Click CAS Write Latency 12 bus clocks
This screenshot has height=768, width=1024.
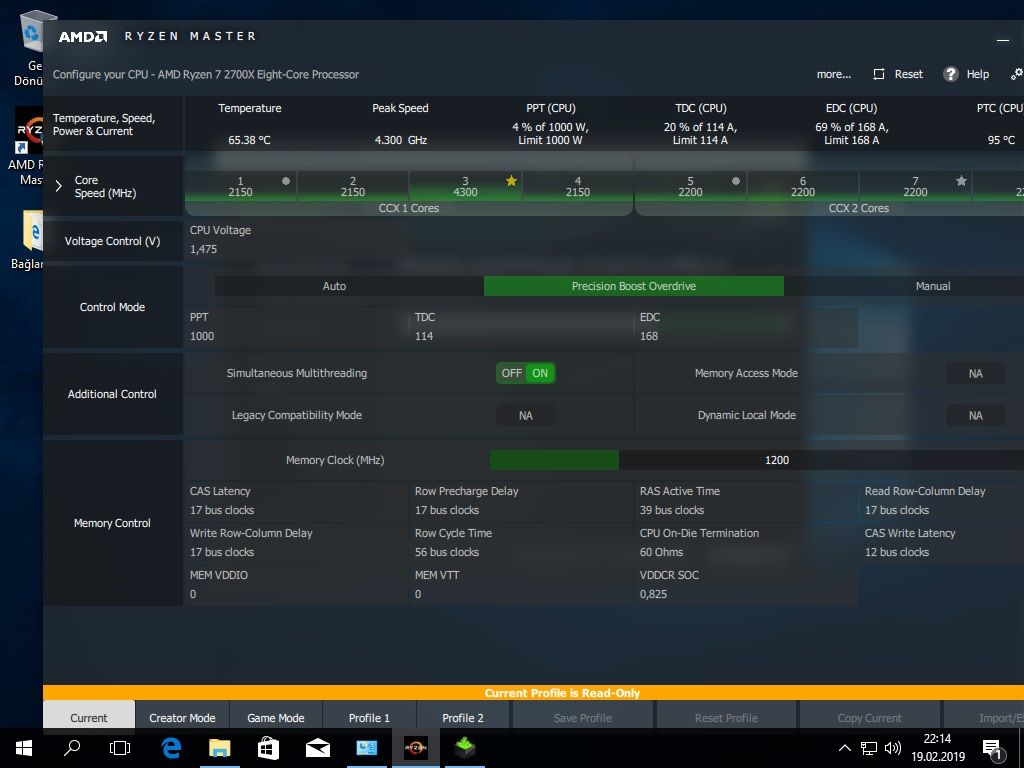[x=897, y=552]
